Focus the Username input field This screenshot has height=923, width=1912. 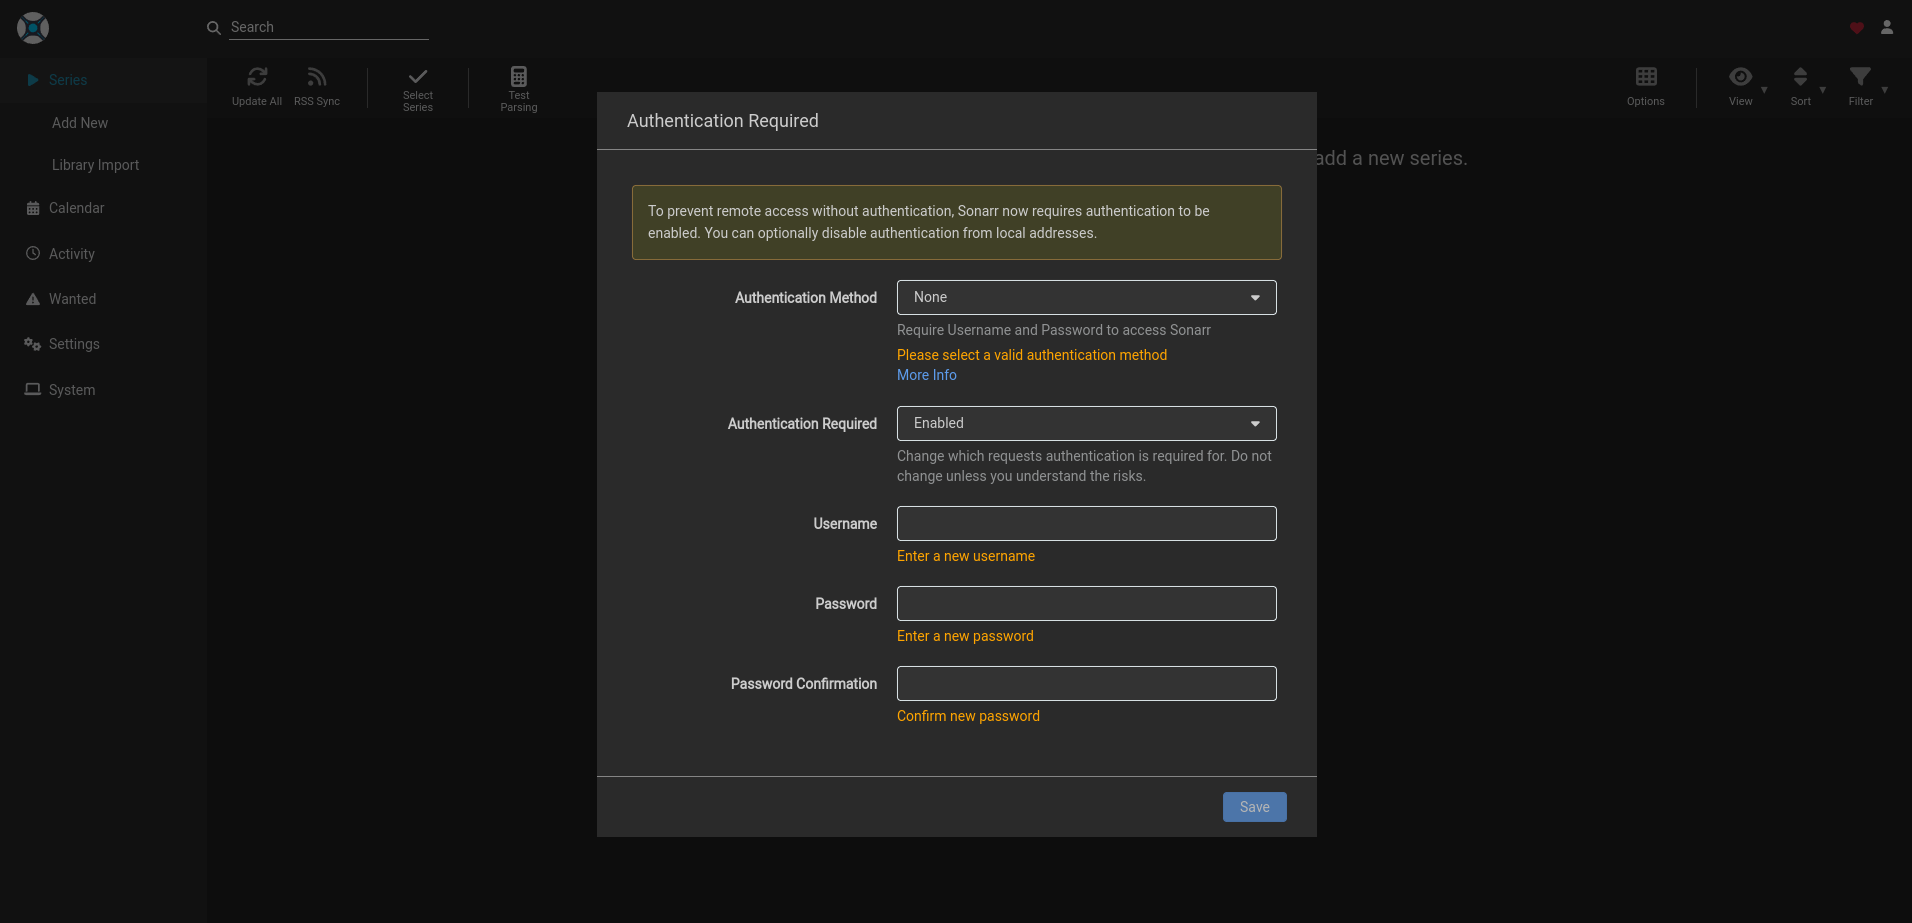click(1087, 523)
